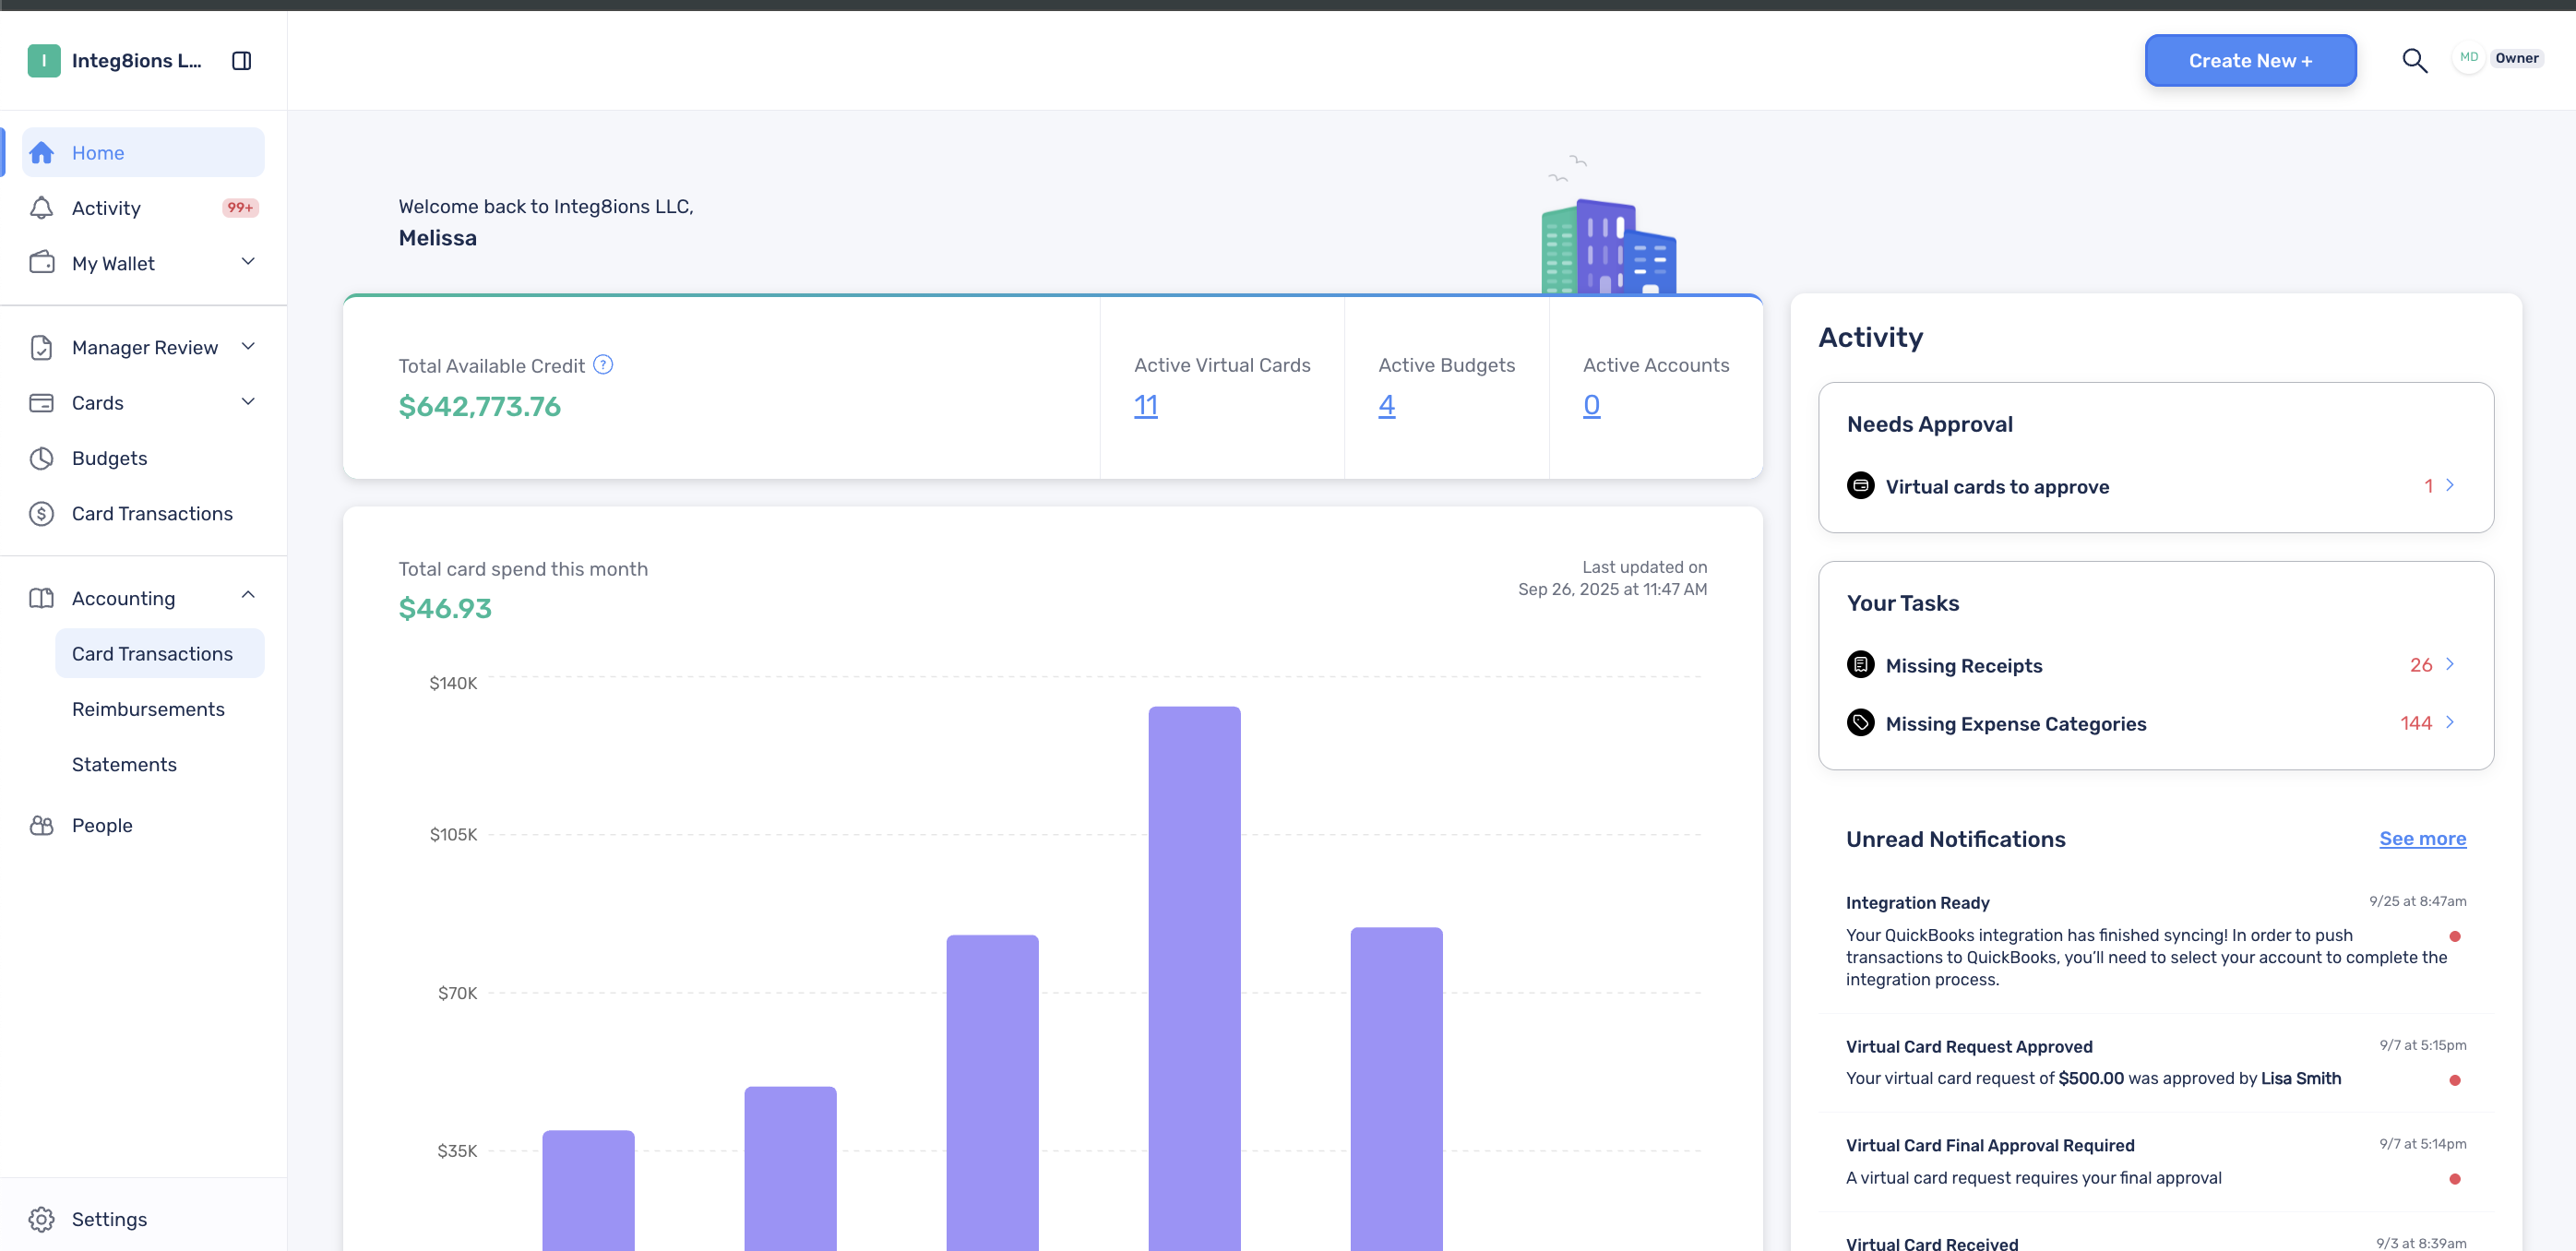The image size is (2576, 1251).
Task: Click the Virtual Card Received notification title
Action: 1932,1243
